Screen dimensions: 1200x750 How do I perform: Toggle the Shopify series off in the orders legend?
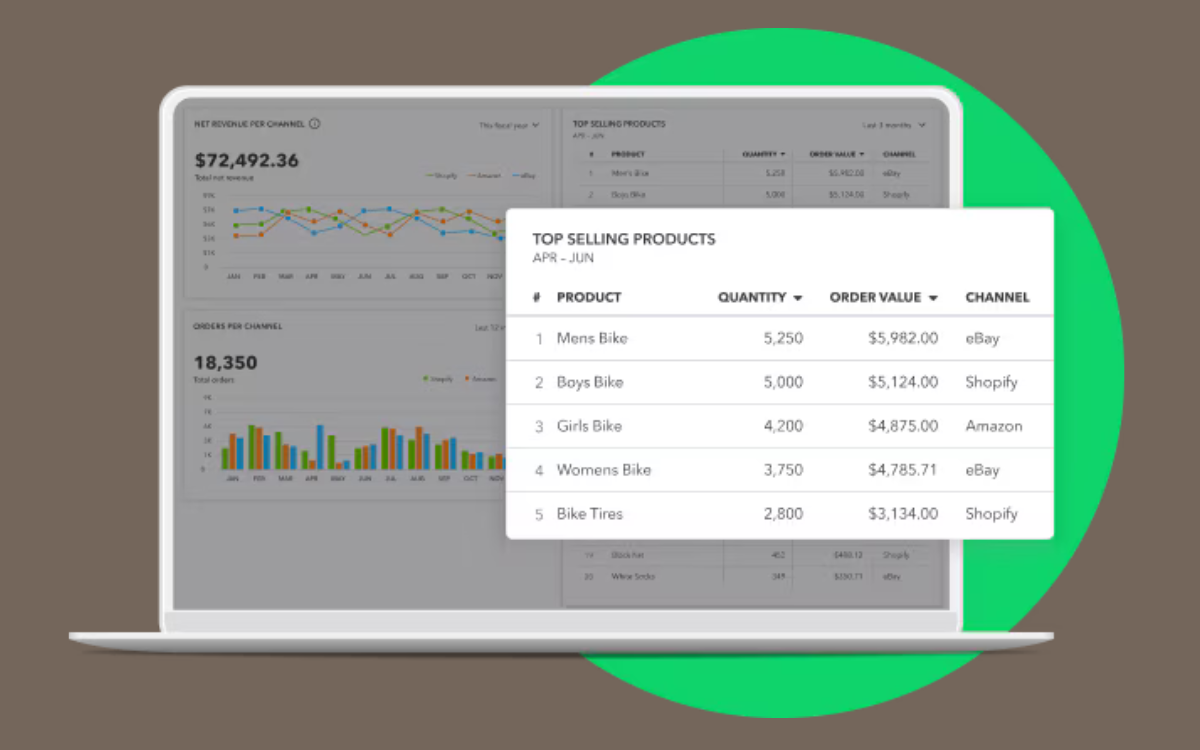(x=432, y=379)
